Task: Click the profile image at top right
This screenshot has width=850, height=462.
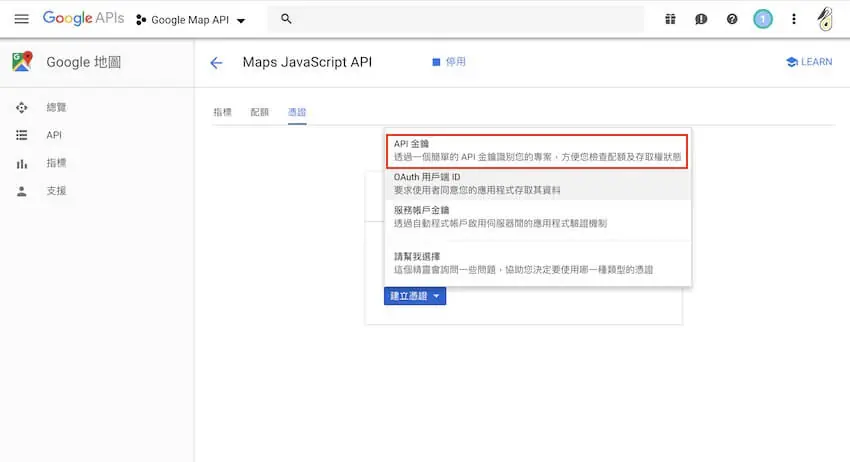Action: [x=826, y=19]
